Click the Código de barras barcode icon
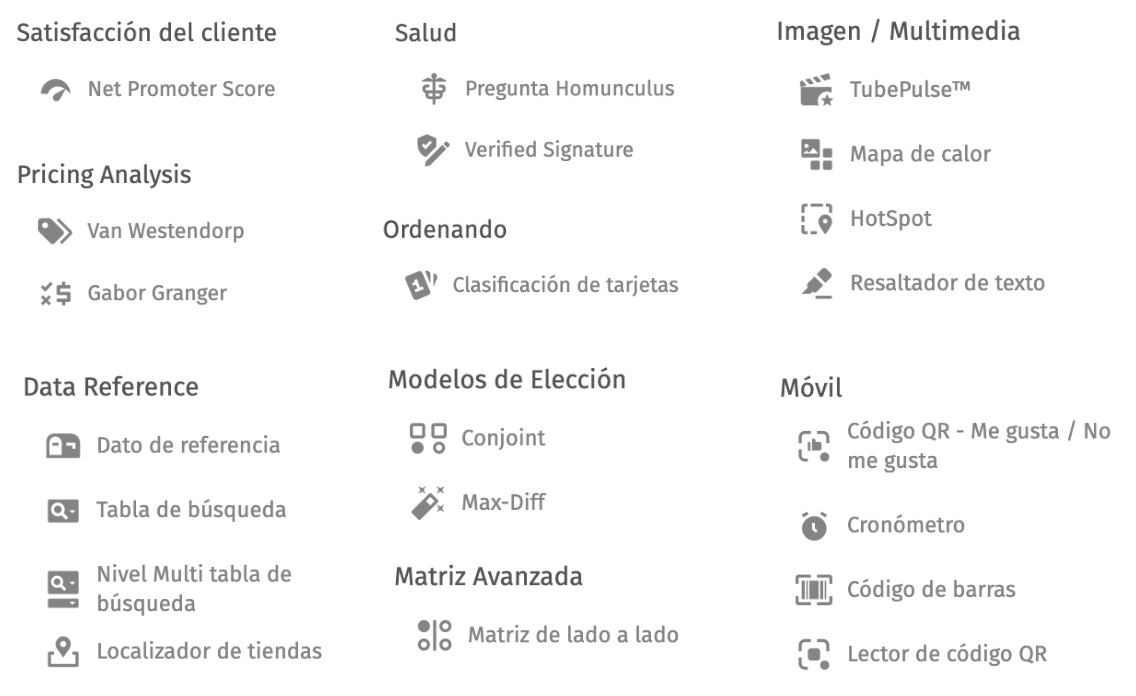 814,590
